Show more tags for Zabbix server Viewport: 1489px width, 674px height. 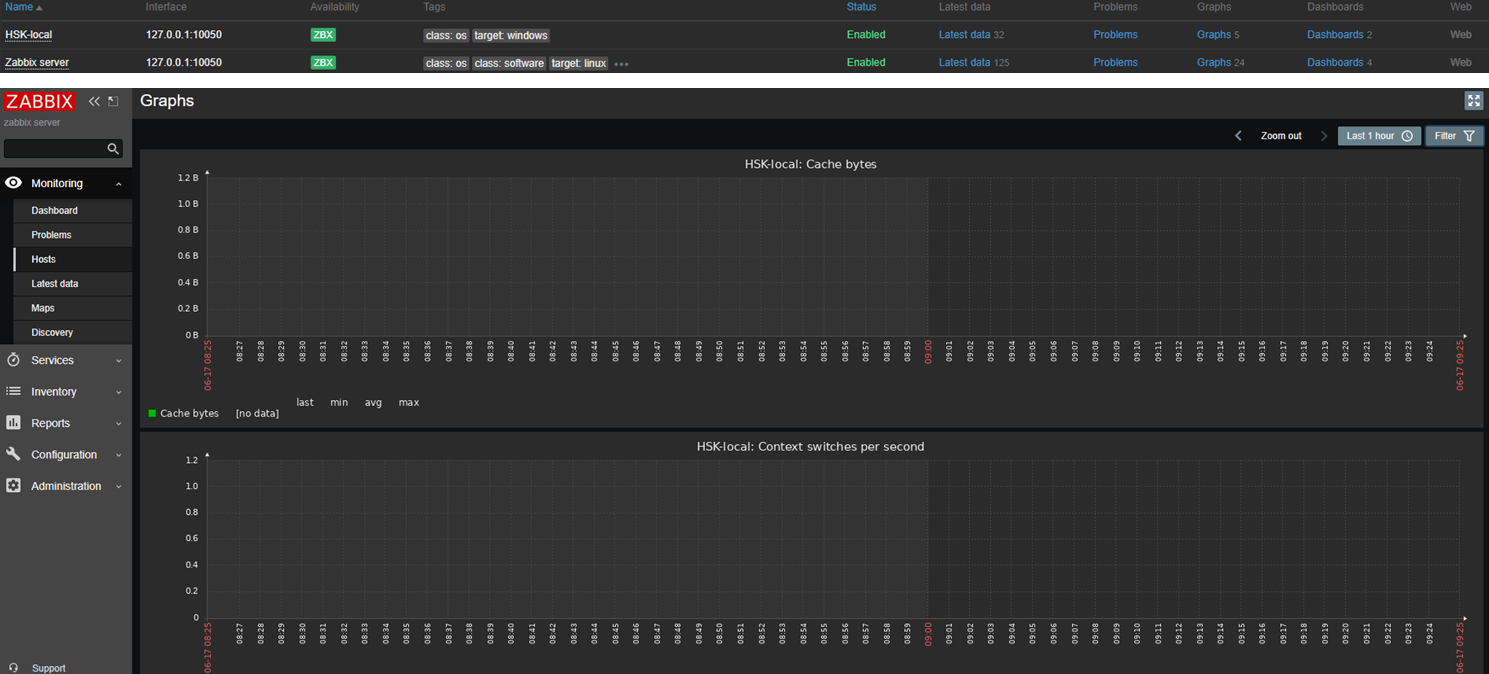621,64
